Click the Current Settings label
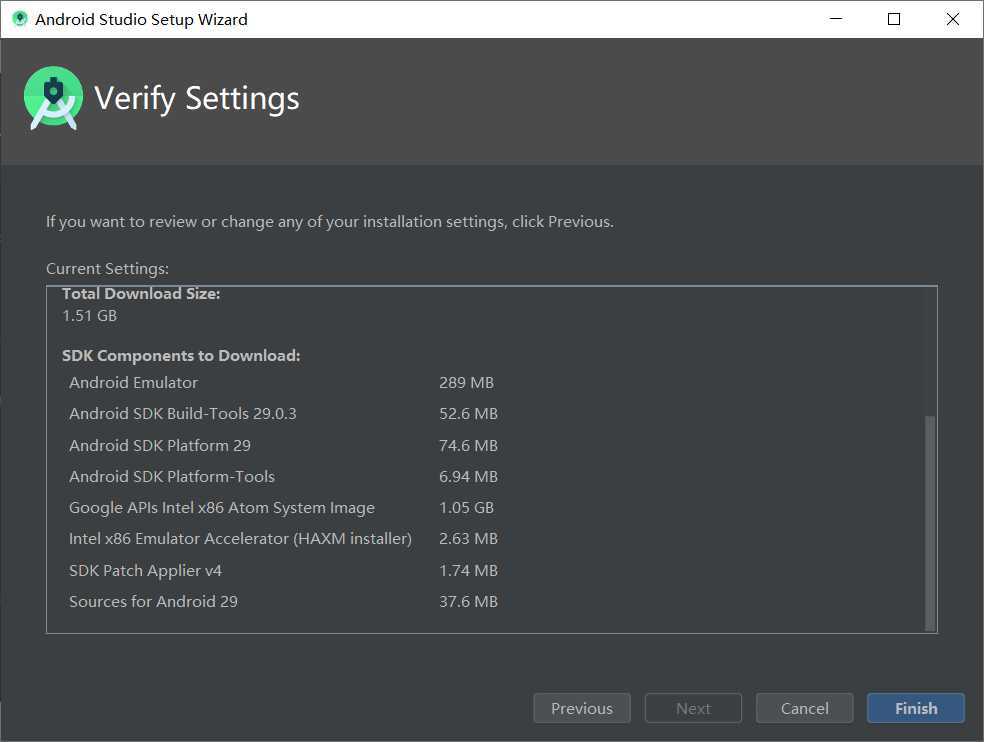Screen dimensions: 984x742 tap(107, 268)
